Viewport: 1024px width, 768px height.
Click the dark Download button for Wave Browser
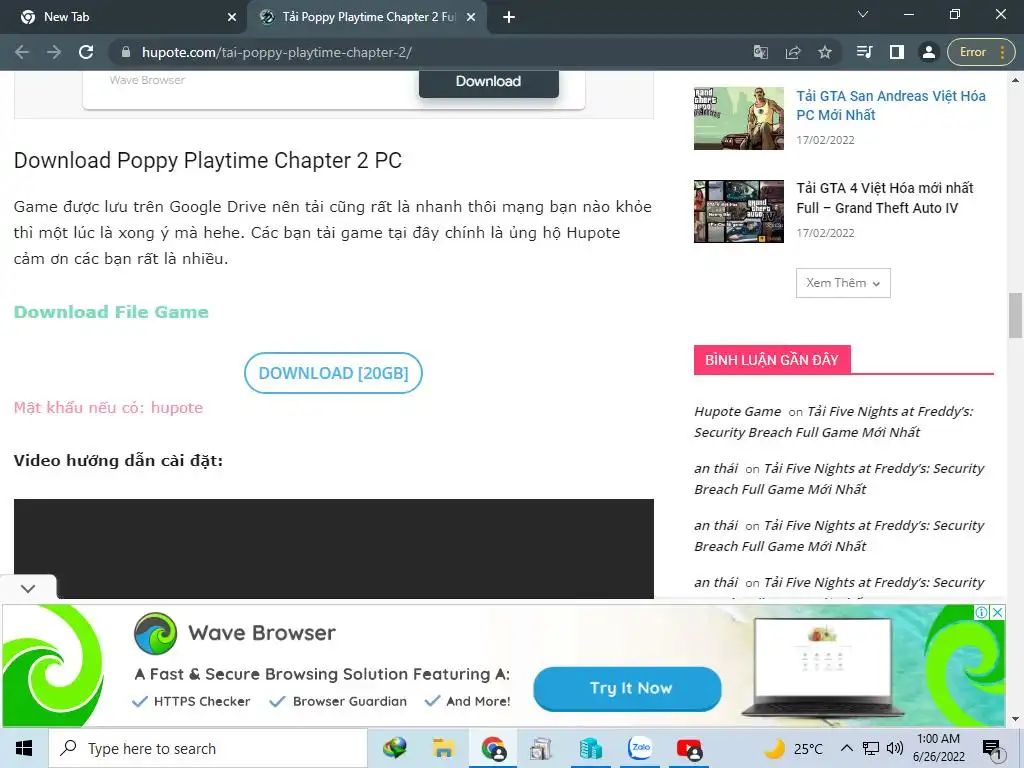(x=488, y=82)
